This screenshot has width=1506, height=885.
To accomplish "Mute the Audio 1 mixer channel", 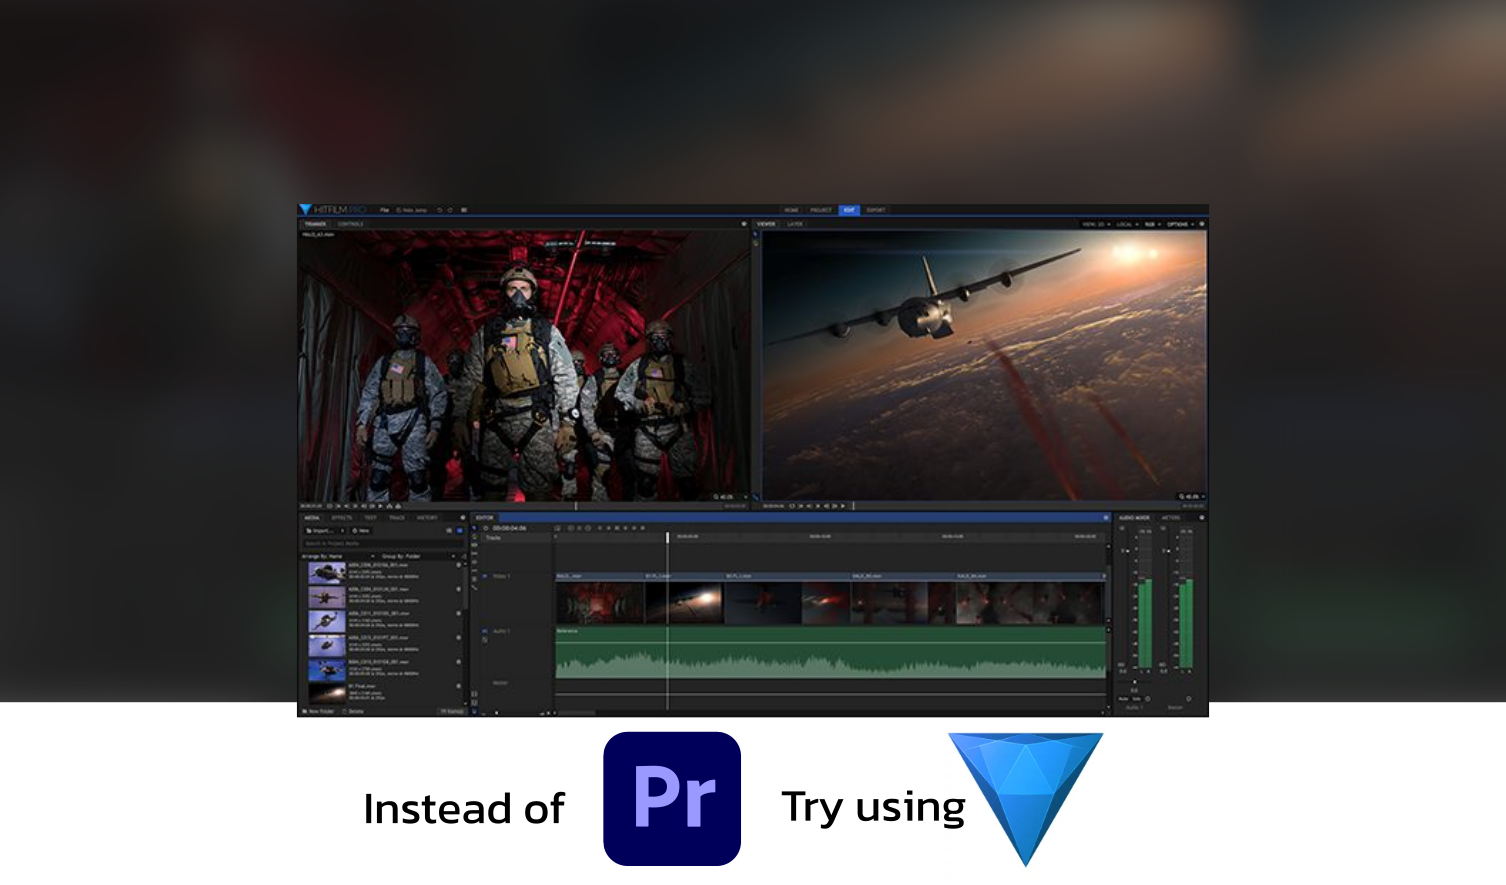I will point(1123,698).
